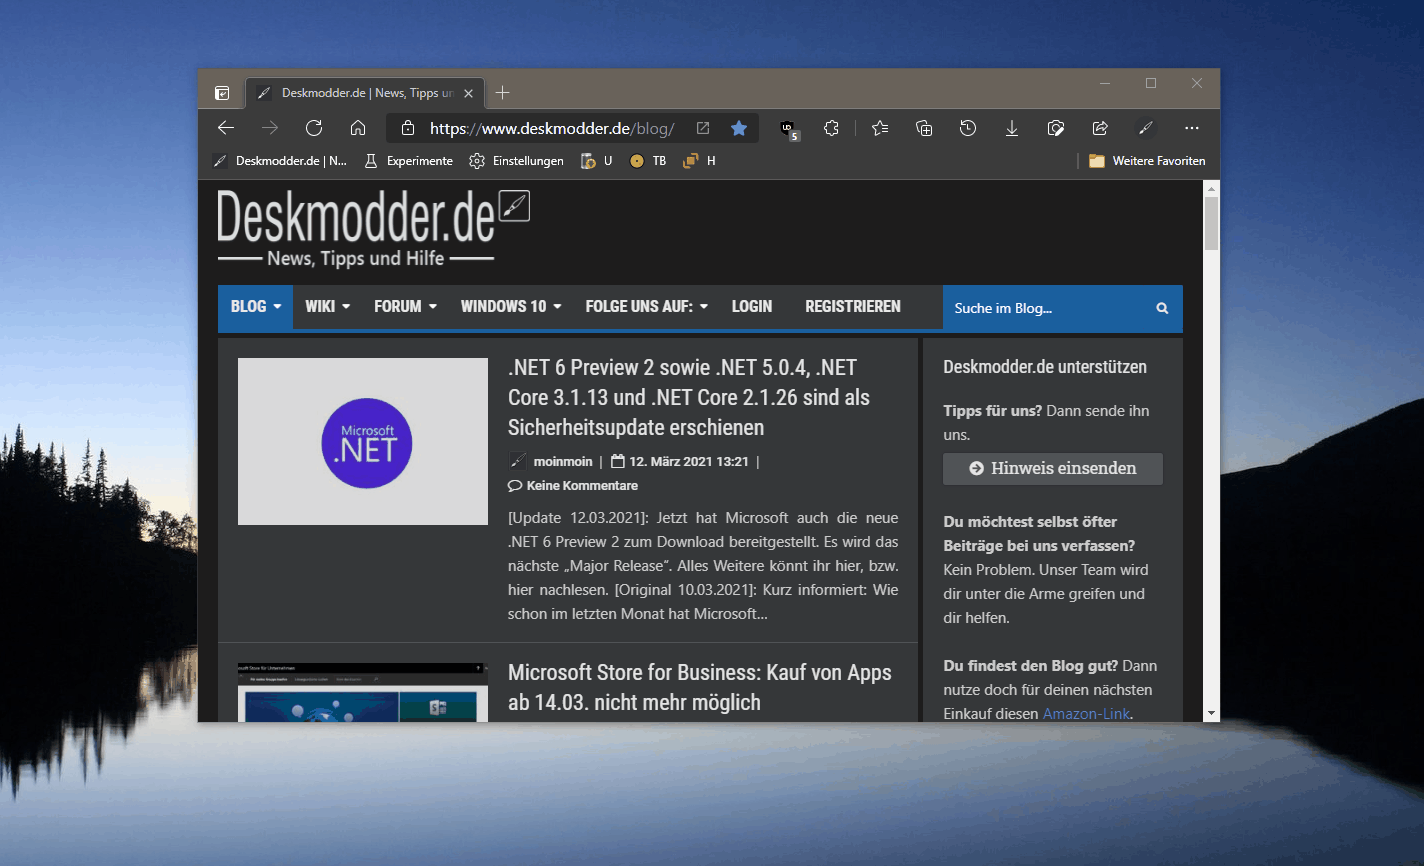The image size is (1424, 866).
Task: Open the Downloads icon
Action: 1012,128
